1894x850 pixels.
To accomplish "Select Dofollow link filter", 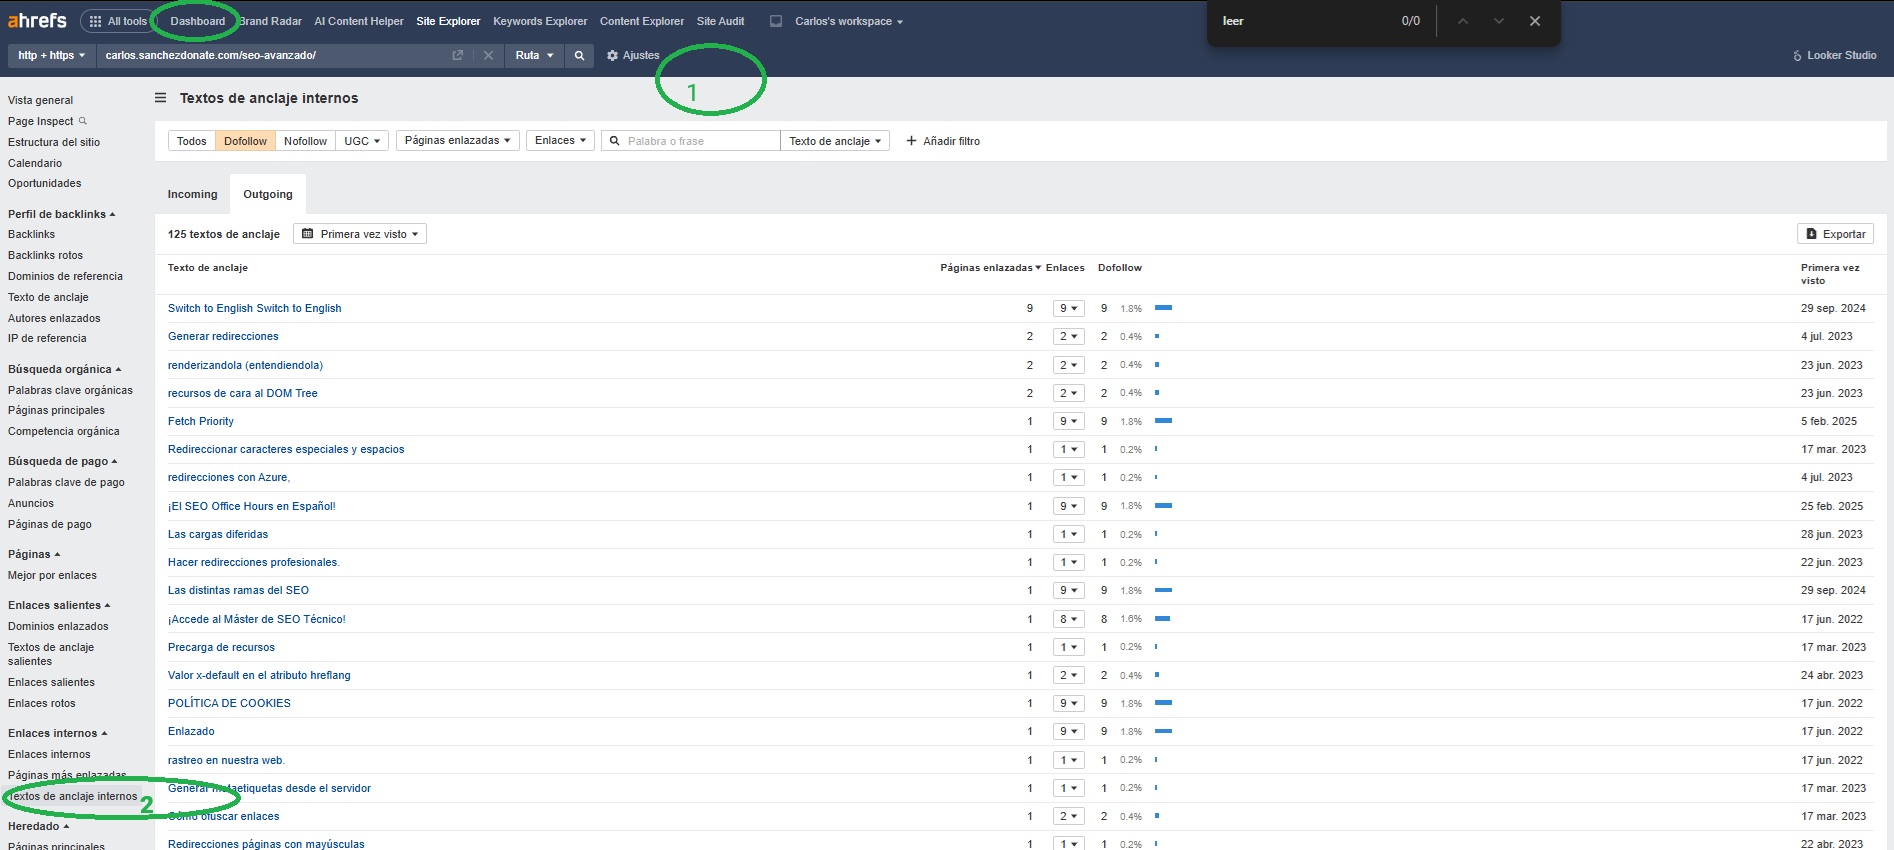I will click(x=245, y=141).
